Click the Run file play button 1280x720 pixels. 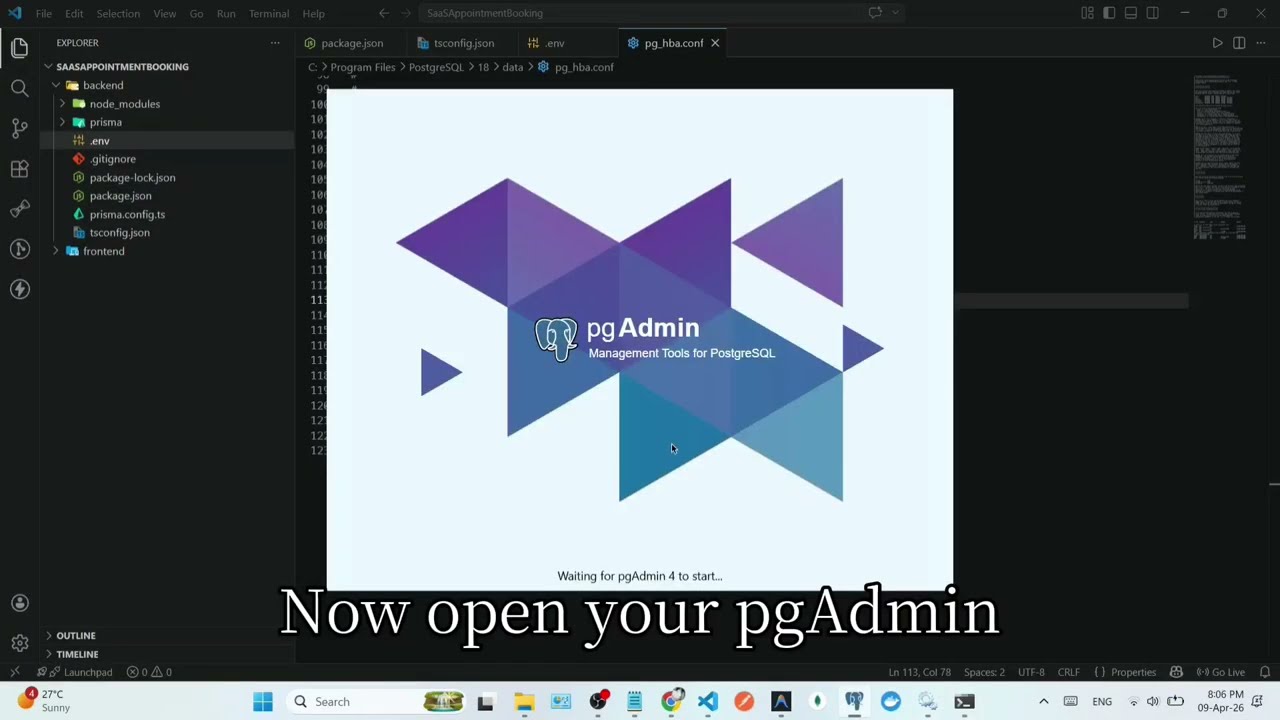click(x=1217, y=43)
